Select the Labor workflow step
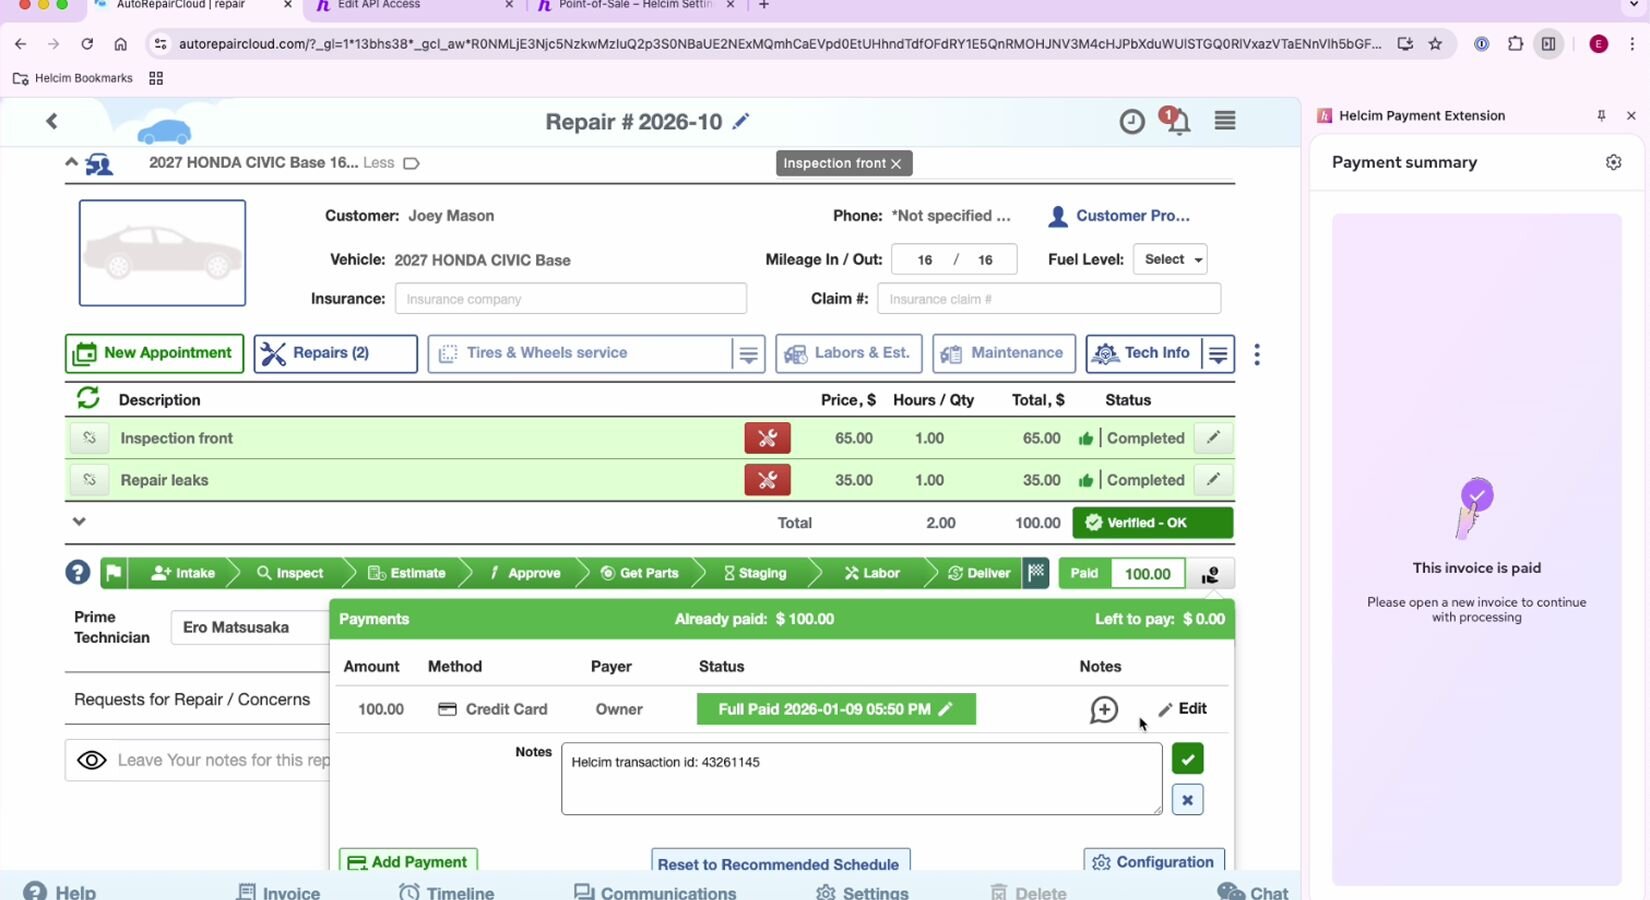 pyautogui.click(x=872, y=573)
